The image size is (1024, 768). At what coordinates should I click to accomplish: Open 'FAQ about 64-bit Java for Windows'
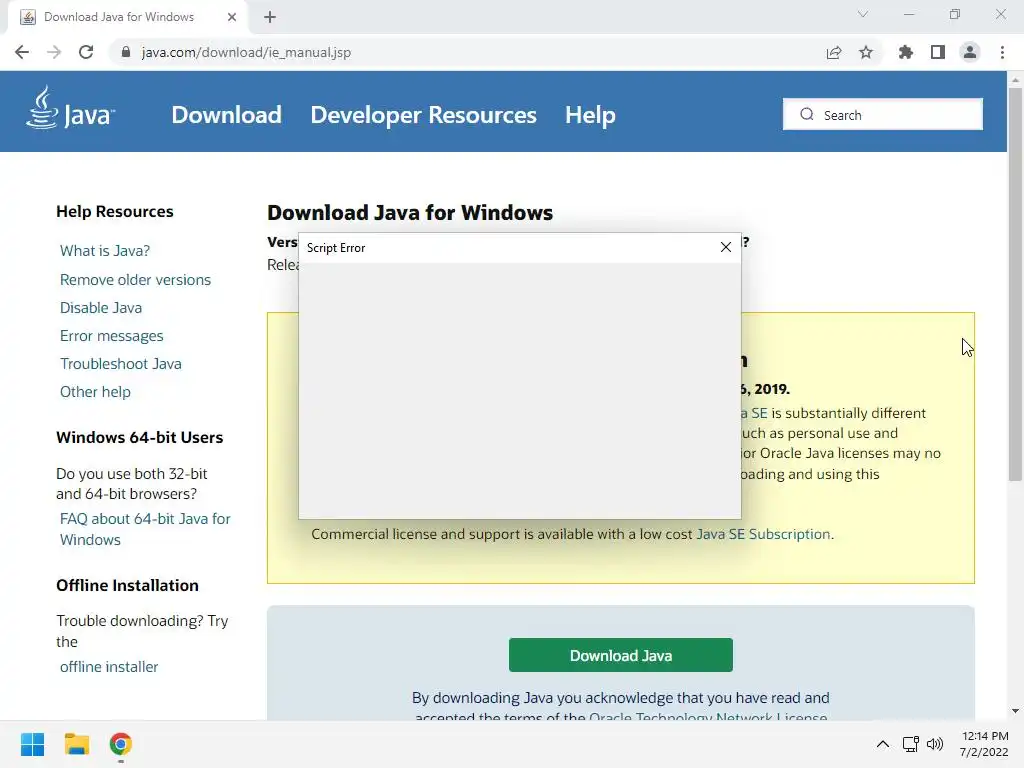145,529
